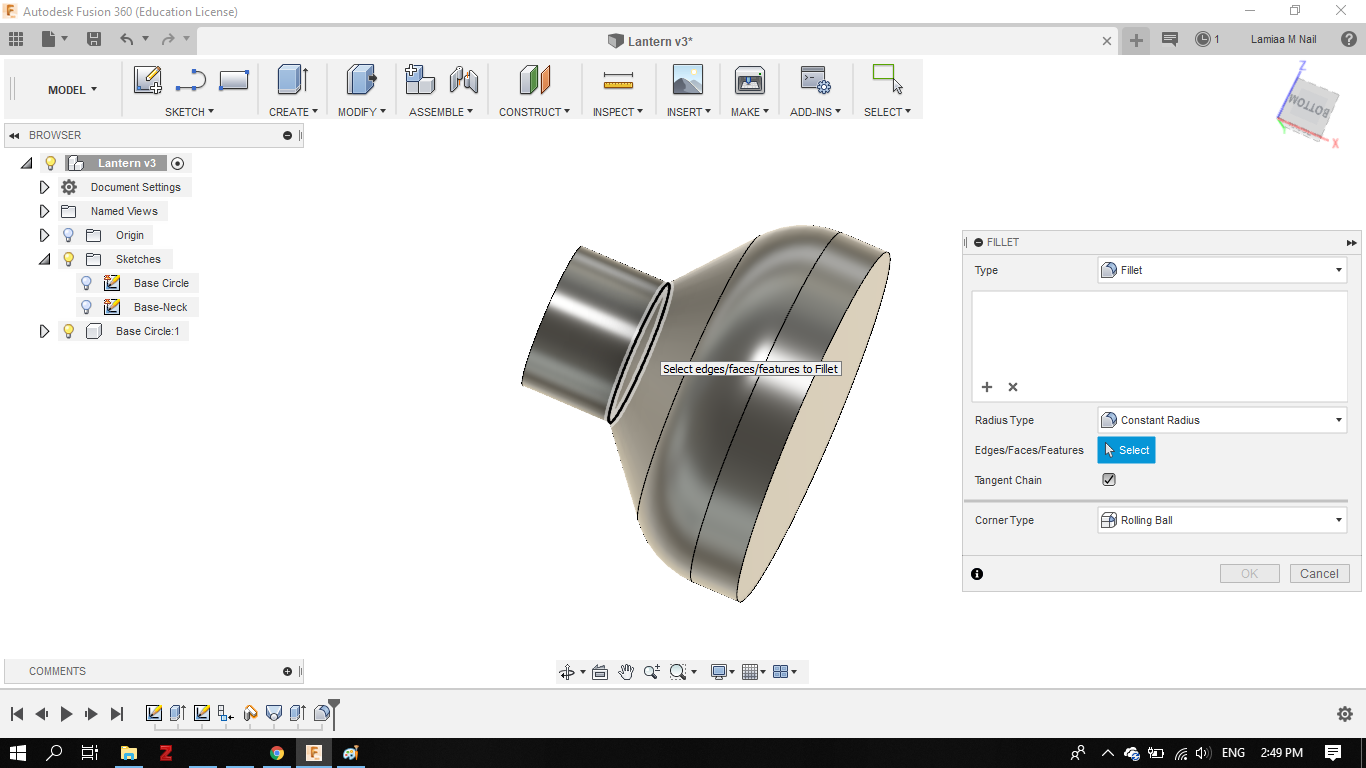This screenshot has height=768, width=1366.
Task: Select the Fillet feature in the timeline
Action: (x=322, y=713)
